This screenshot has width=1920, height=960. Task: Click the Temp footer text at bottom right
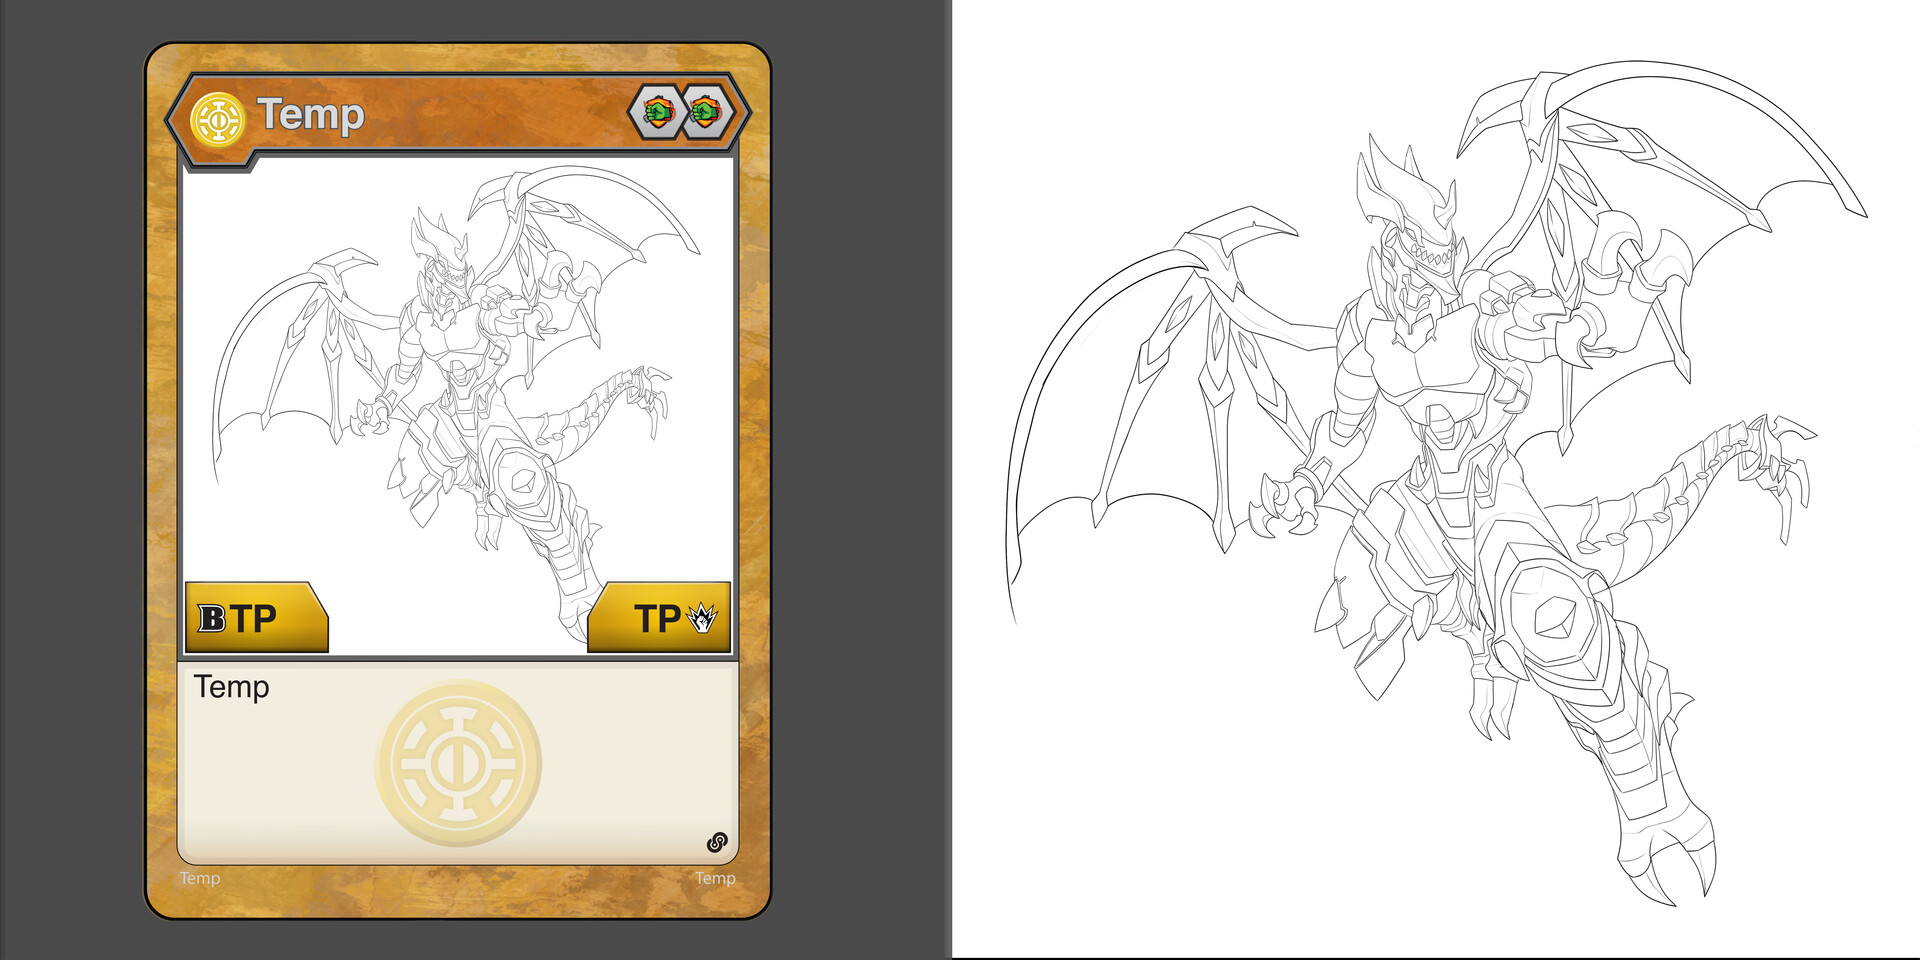pyautogui.click(x=716, y=879)
